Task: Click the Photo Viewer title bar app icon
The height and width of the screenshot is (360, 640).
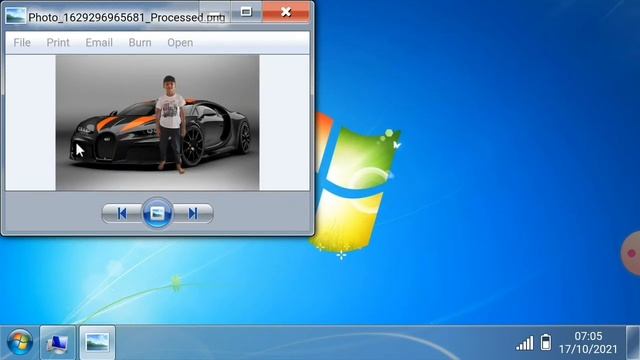Action: pyautogui.click(x=16, y=16)
